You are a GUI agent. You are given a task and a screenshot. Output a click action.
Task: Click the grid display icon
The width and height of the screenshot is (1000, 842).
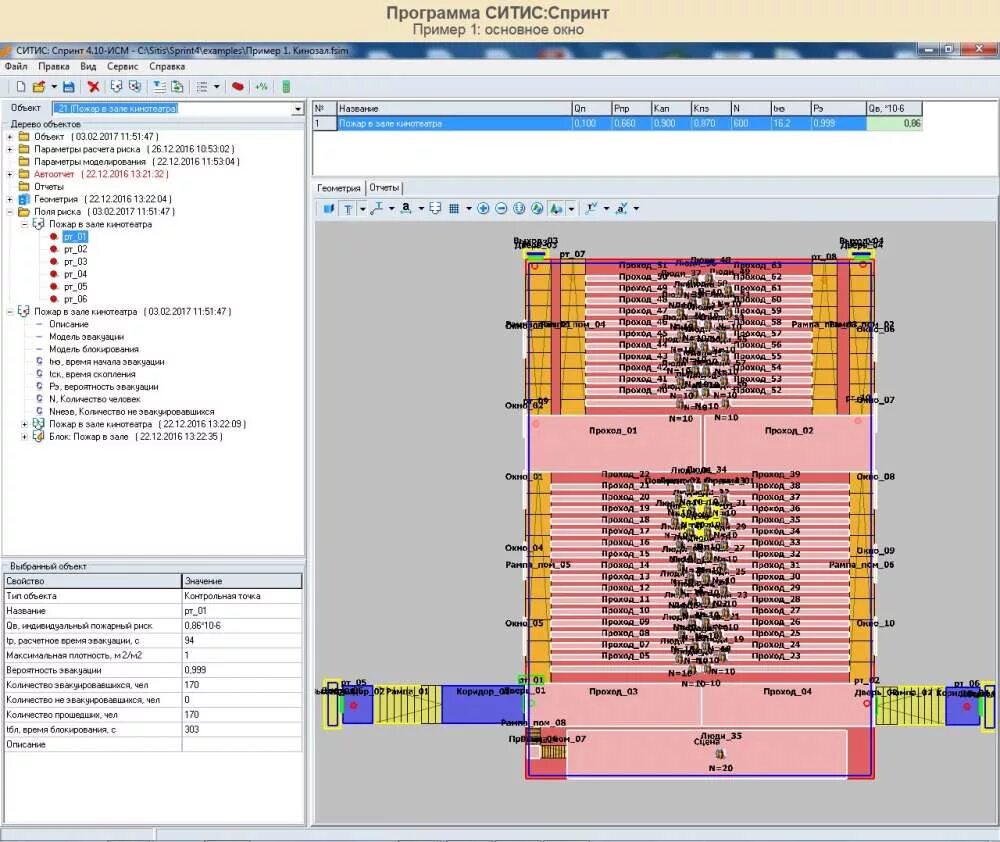[x=454, y=209]
